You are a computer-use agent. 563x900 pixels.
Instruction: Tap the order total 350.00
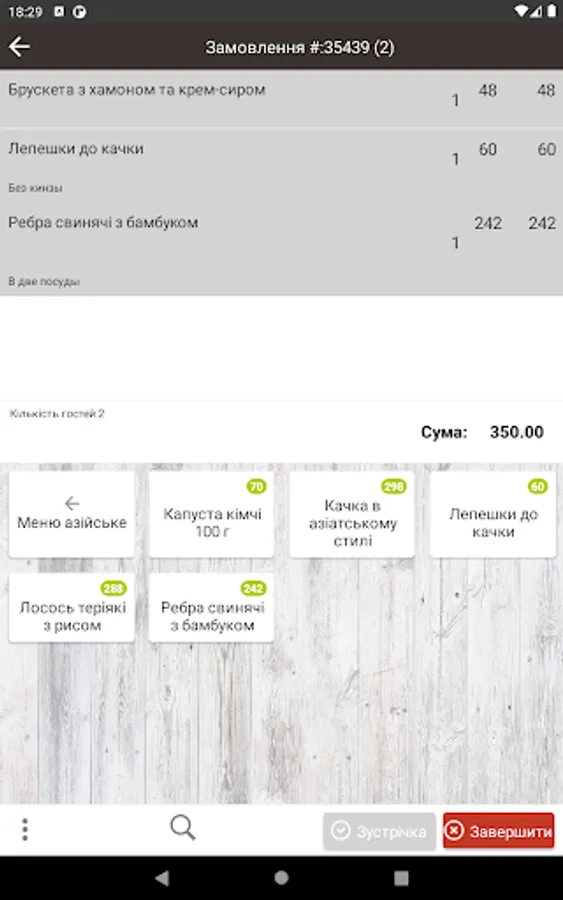517,432
